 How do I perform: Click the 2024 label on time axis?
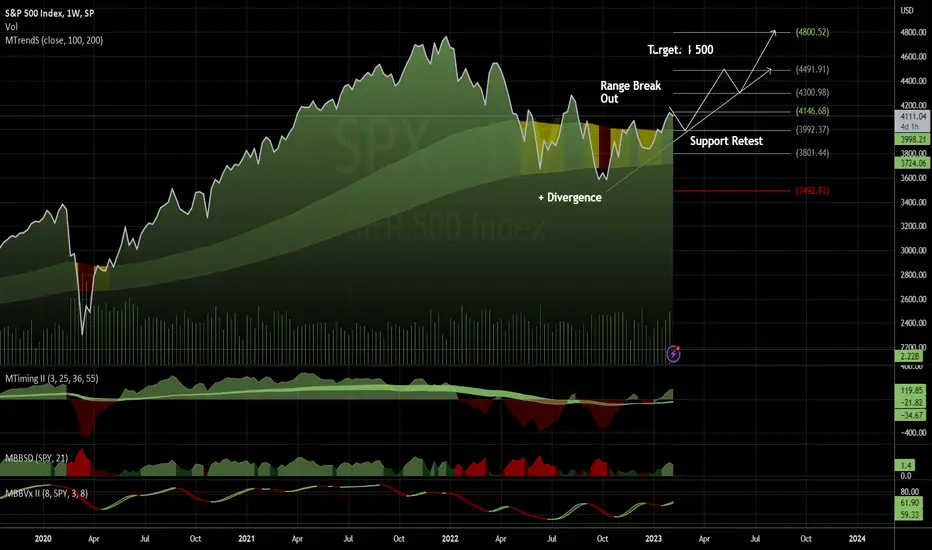(x=857, y=539)
